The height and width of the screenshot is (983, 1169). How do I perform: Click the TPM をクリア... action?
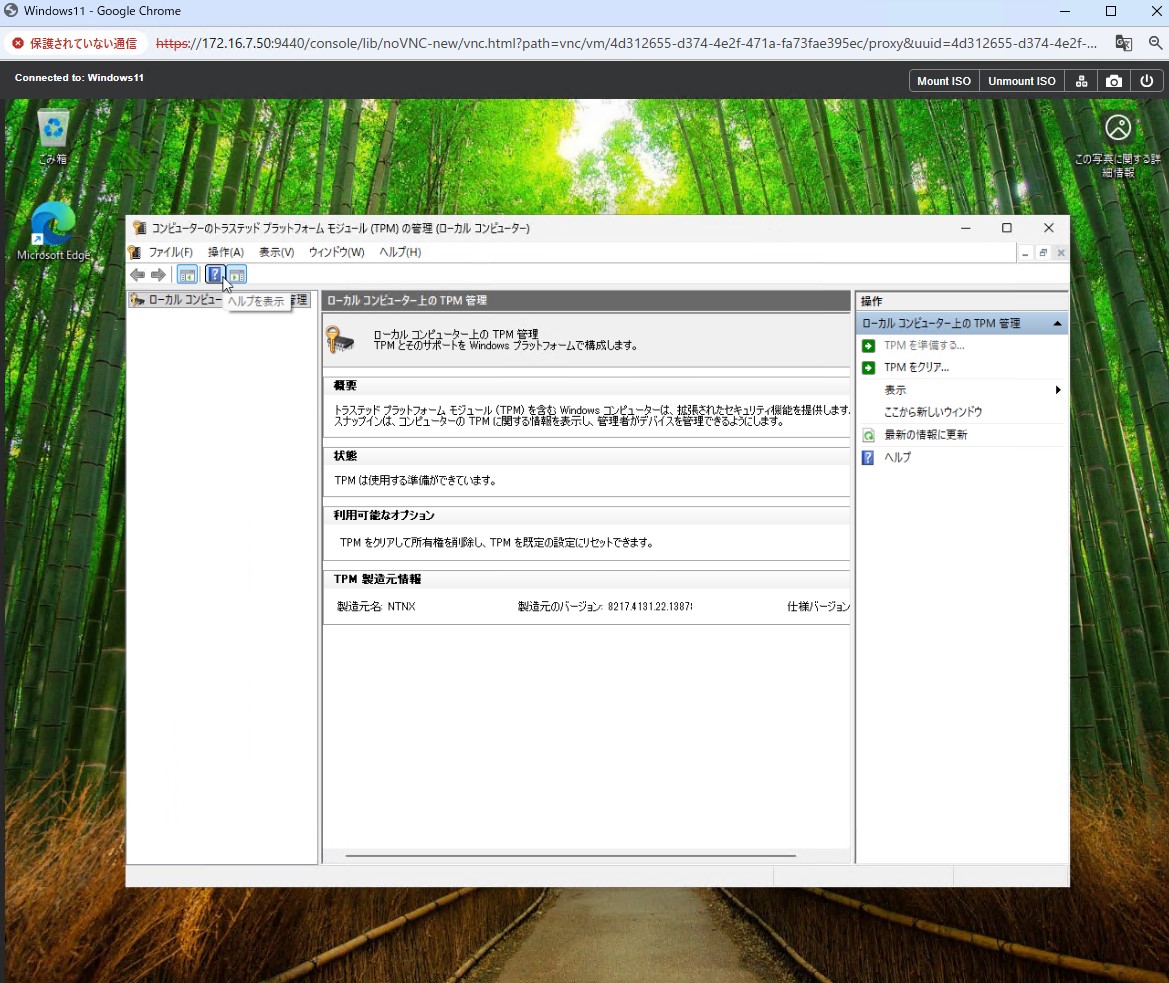(916, 368)
